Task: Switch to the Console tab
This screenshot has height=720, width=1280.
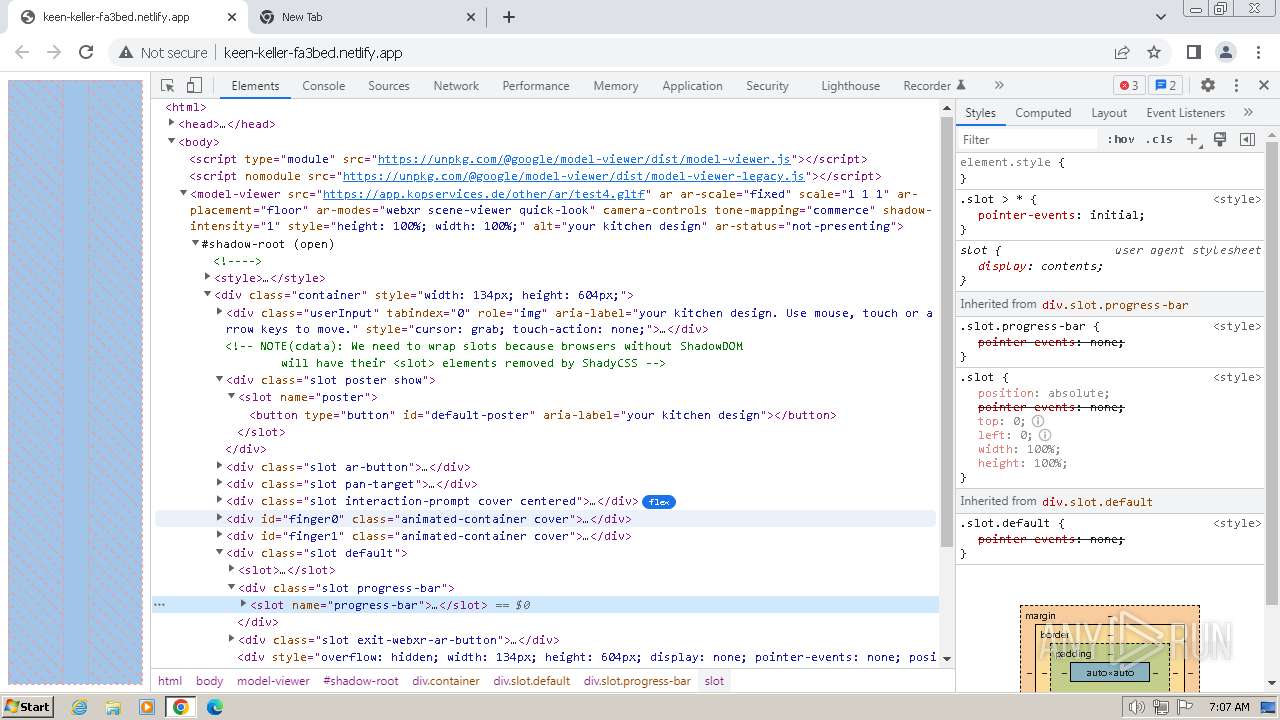Action: [x=324, y=86]
